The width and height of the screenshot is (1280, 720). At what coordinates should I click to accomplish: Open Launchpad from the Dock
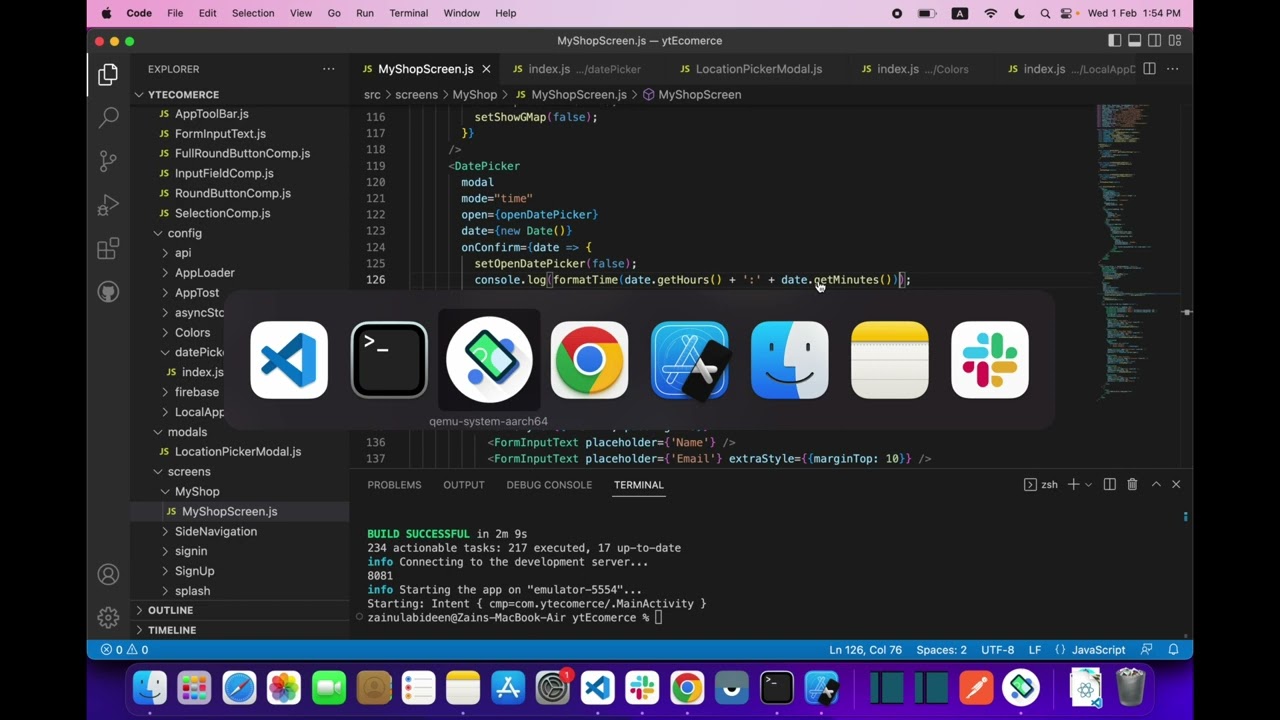click(194, 688)
